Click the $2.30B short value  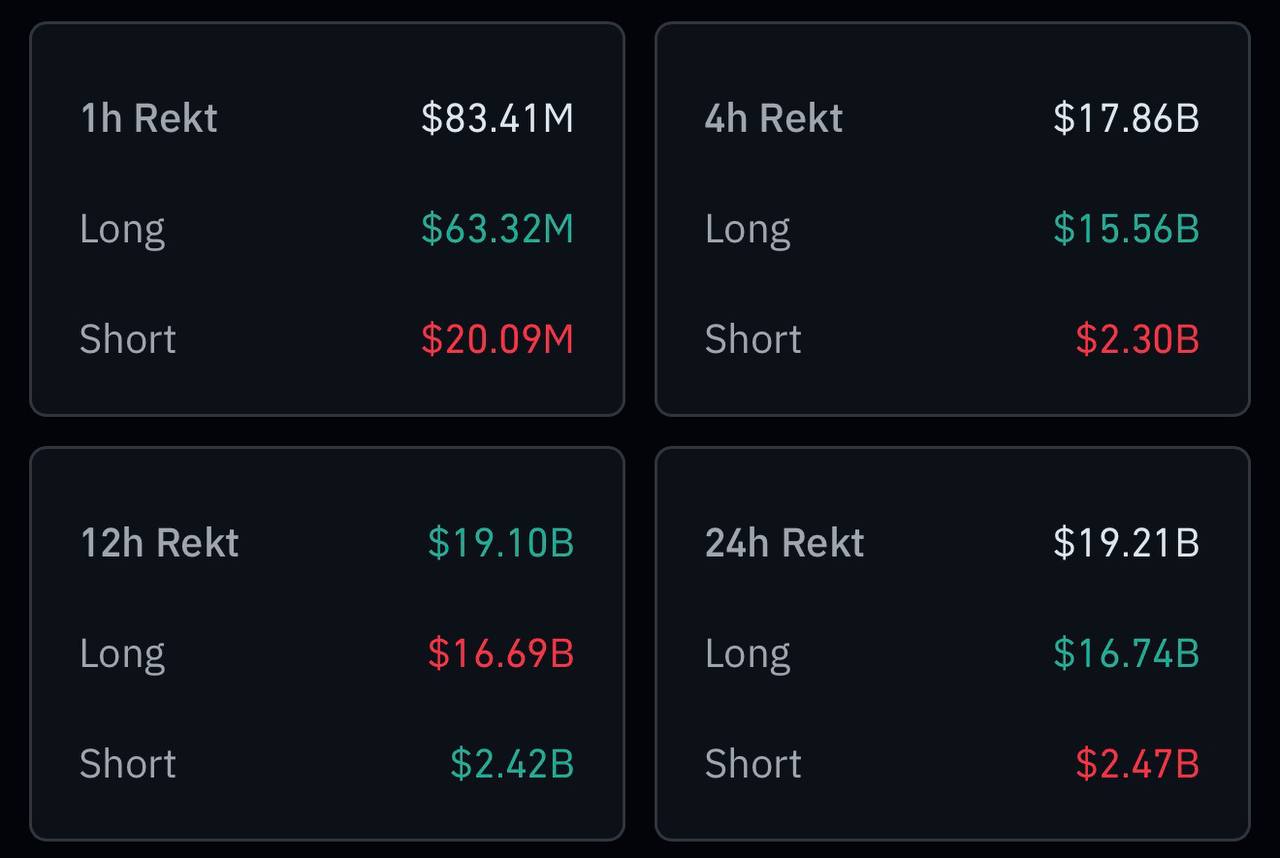1137,339
